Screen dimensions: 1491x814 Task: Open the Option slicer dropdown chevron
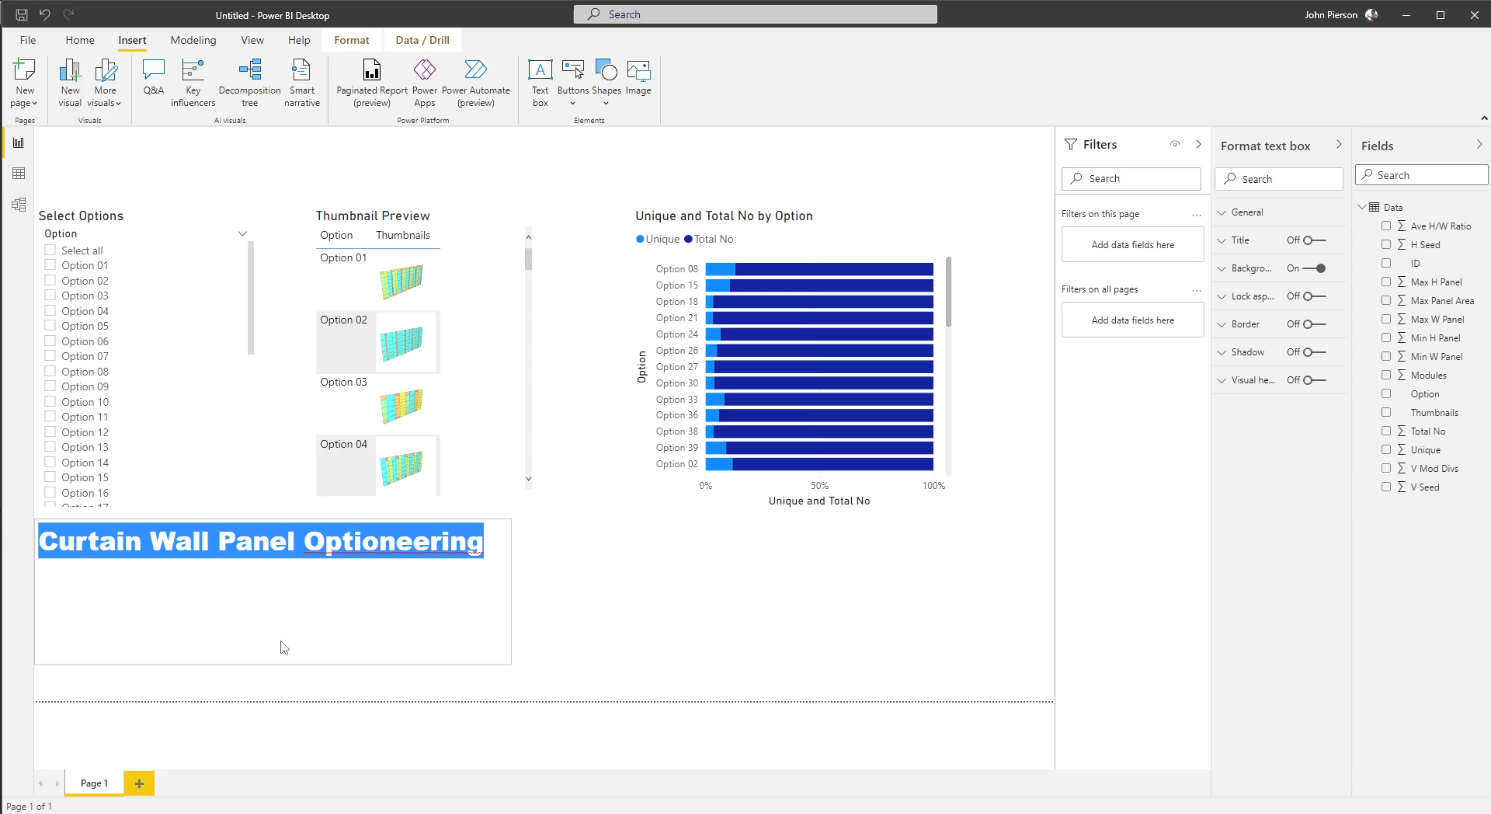[242, 234]
